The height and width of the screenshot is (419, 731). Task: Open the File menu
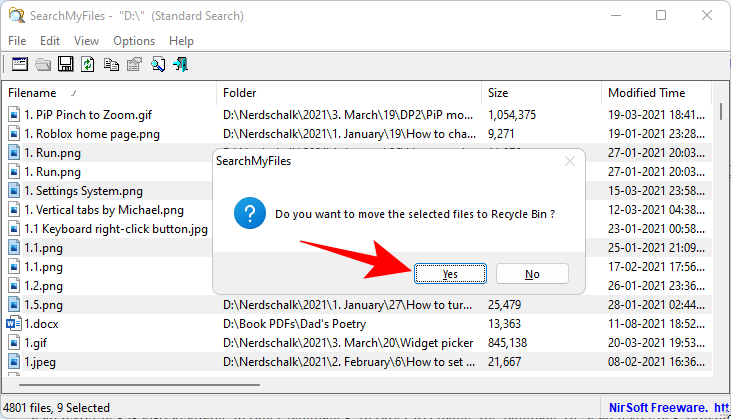click(17, 41)
